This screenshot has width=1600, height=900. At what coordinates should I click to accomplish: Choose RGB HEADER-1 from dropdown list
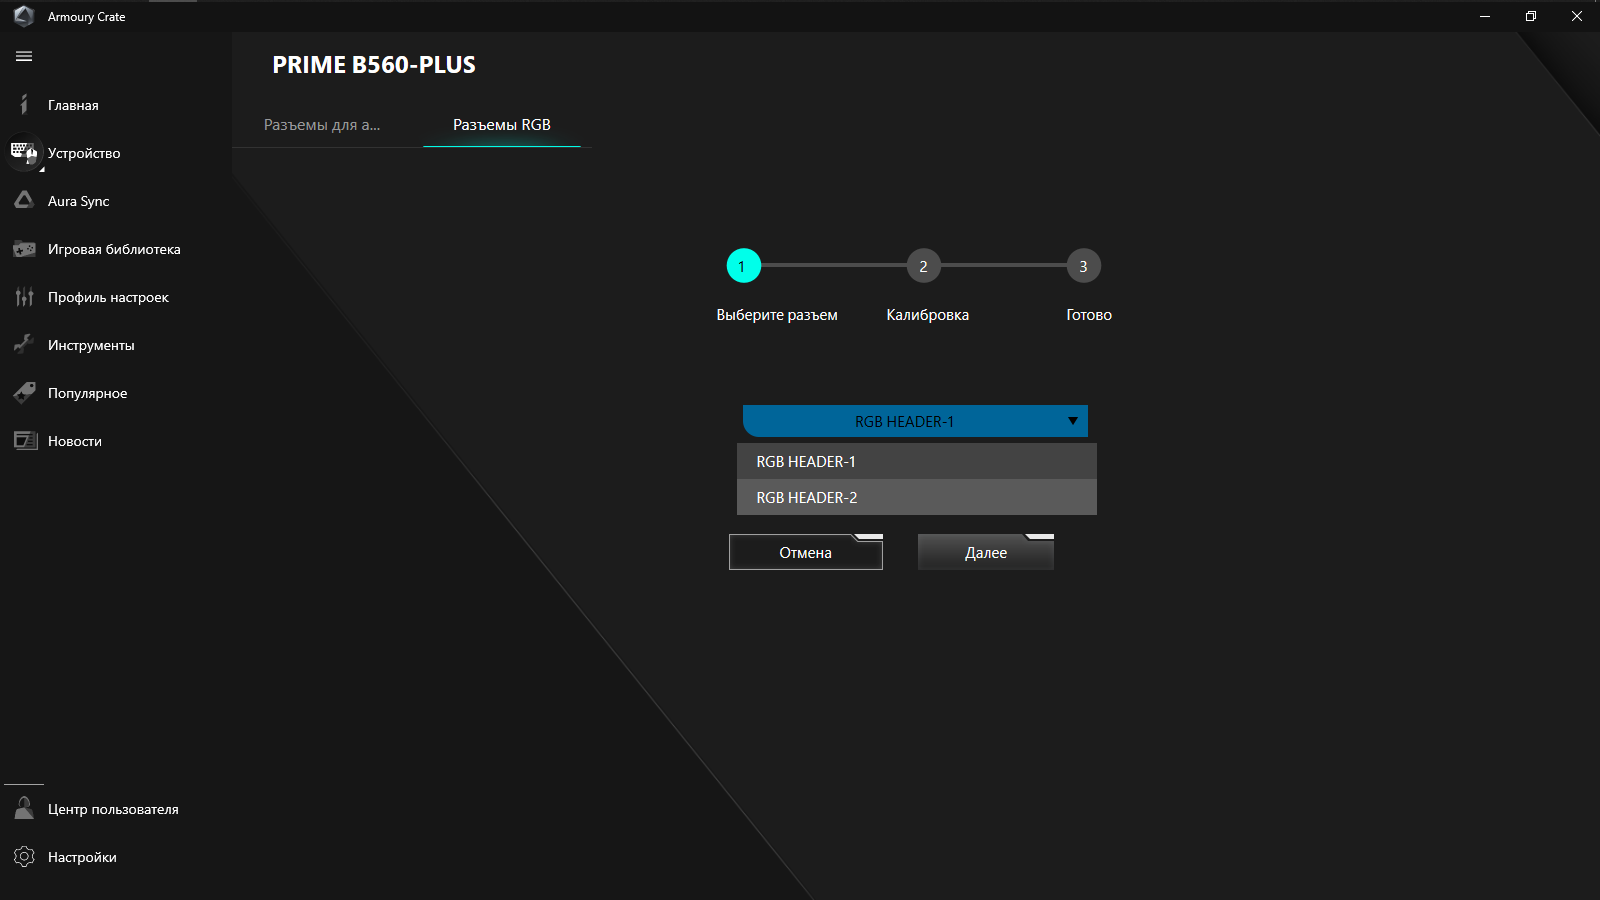[917, 461]
